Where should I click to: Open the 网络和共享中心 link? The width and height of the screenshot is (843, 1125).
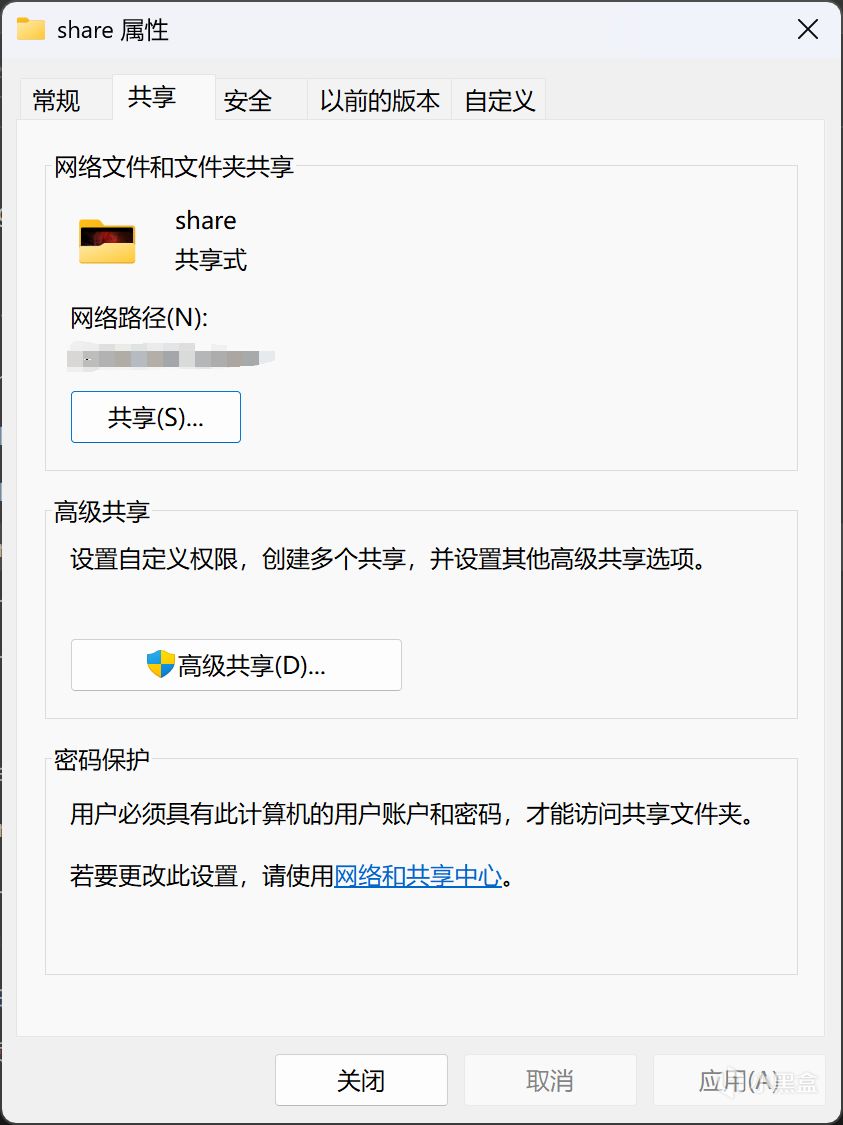click(418, 876)
